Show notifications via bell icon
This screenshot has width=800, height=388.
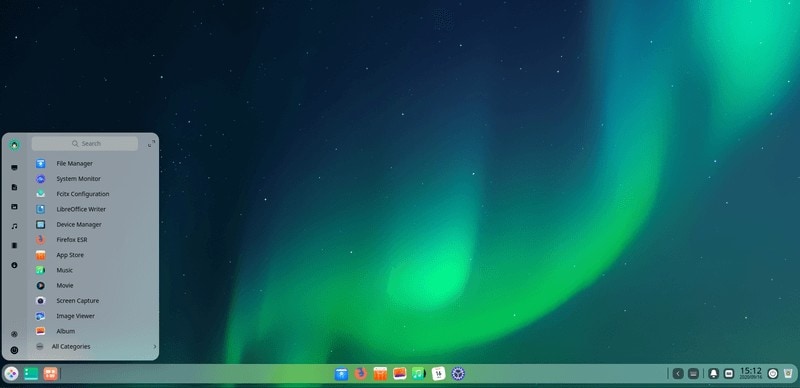point(714,374)
